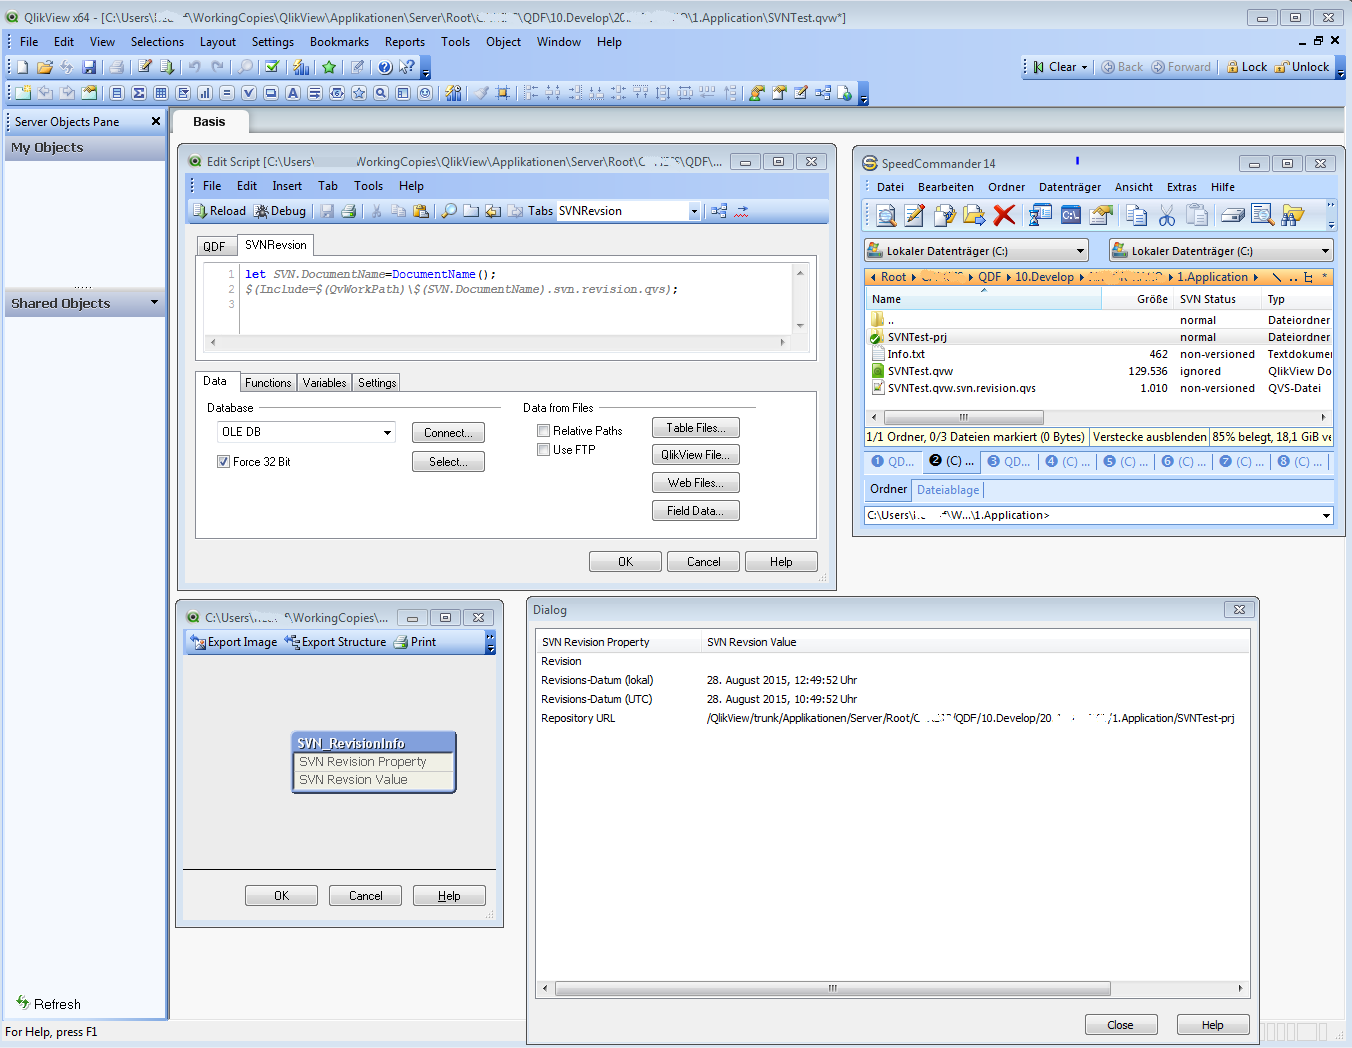Enable the Use FTP checkbox

[544, 450]
